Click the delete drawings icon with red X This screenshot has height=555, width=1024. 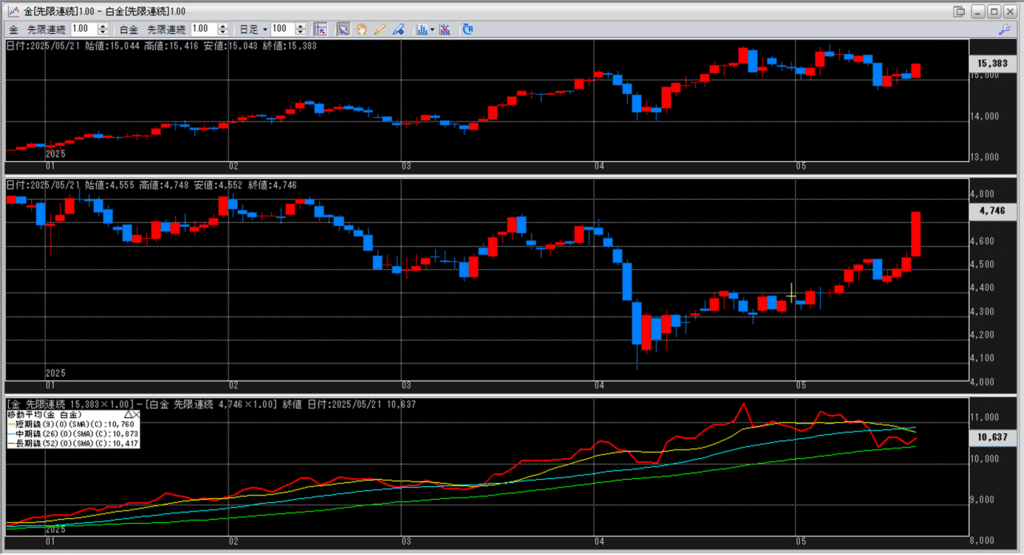coord(445,29)
